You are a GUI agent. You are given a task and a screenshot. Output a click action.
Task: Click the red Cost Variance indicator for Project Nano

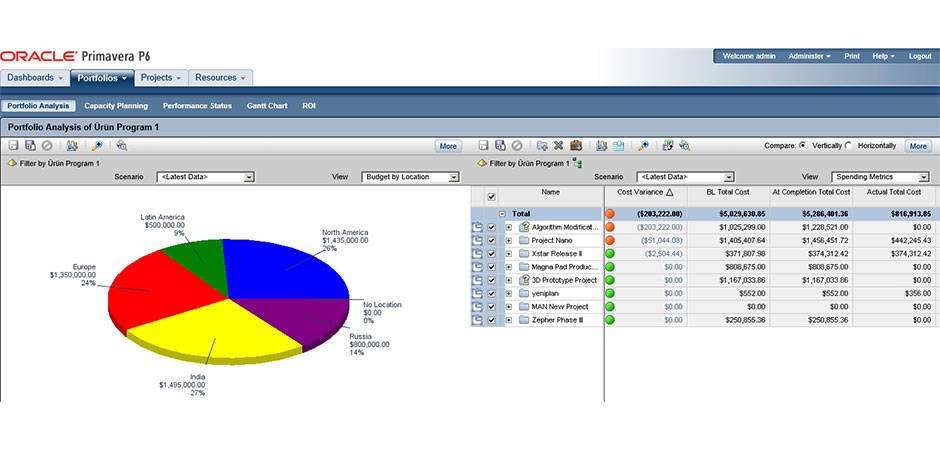pos(610,240)
